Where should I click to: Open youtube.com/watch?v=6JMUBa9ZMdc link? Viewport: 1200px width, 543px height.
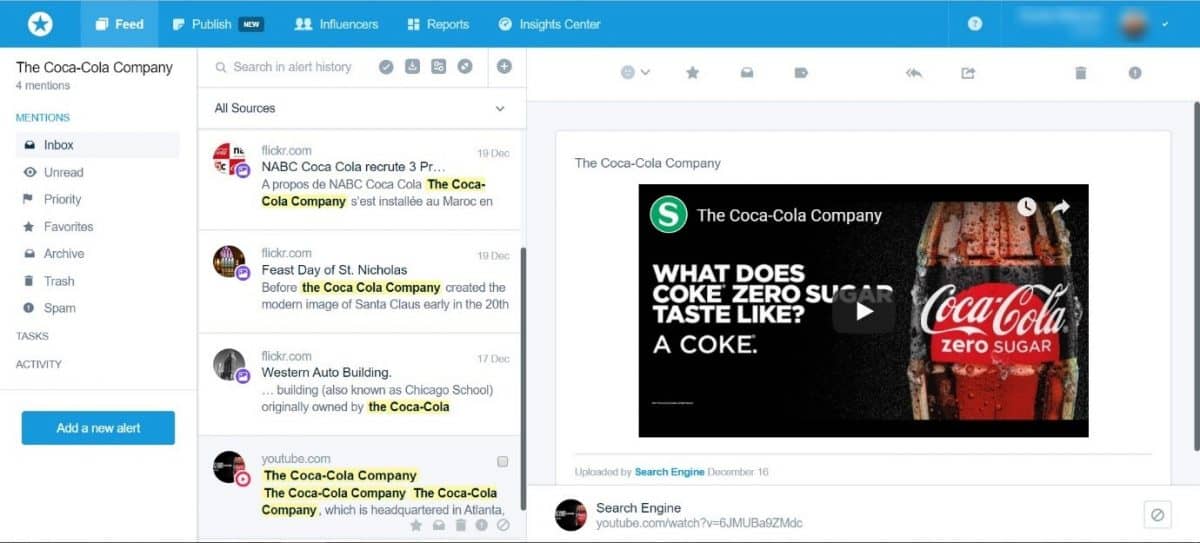[699, 523]
